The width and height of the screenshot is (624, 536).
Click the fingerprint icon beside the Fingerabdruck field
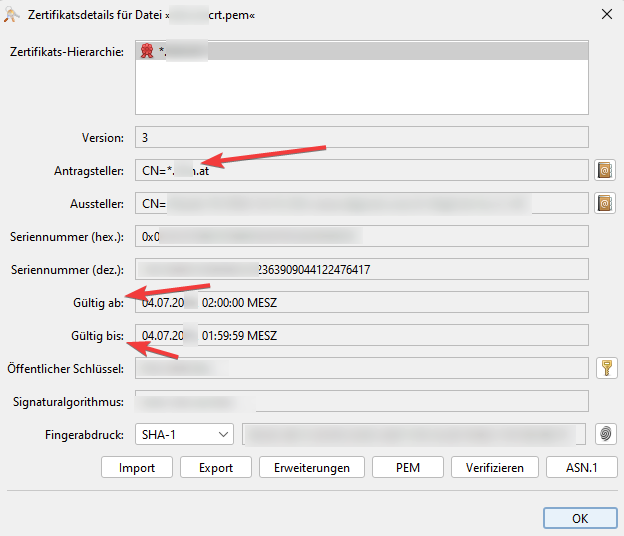point(605,434)
